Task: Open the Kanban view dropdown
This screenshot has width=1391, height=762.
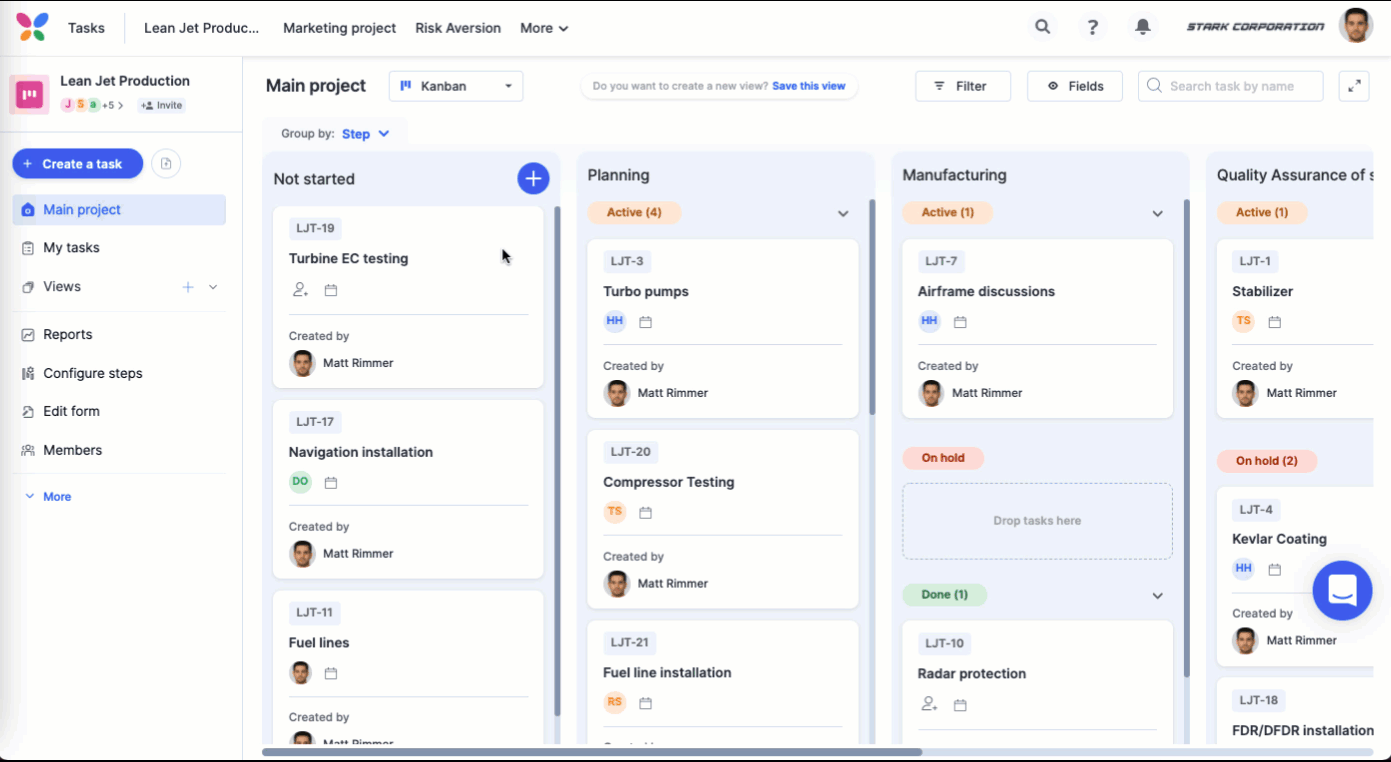Action: [x=456, y=86]
